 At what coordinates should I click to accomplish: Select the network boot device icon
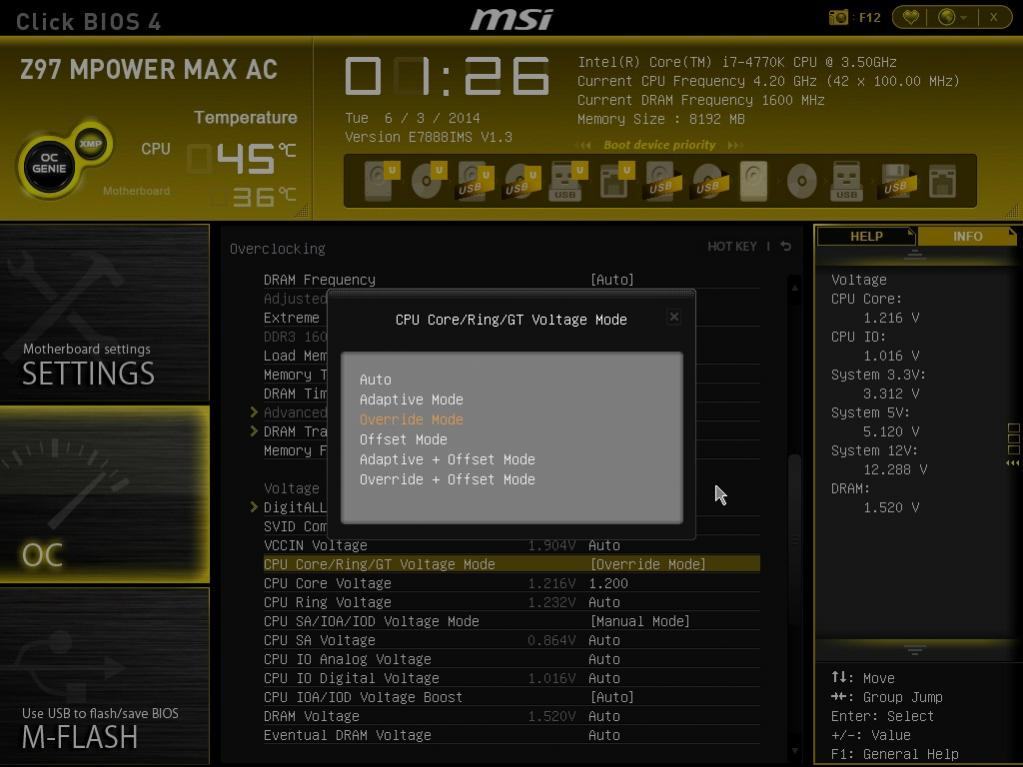(943, 181)
